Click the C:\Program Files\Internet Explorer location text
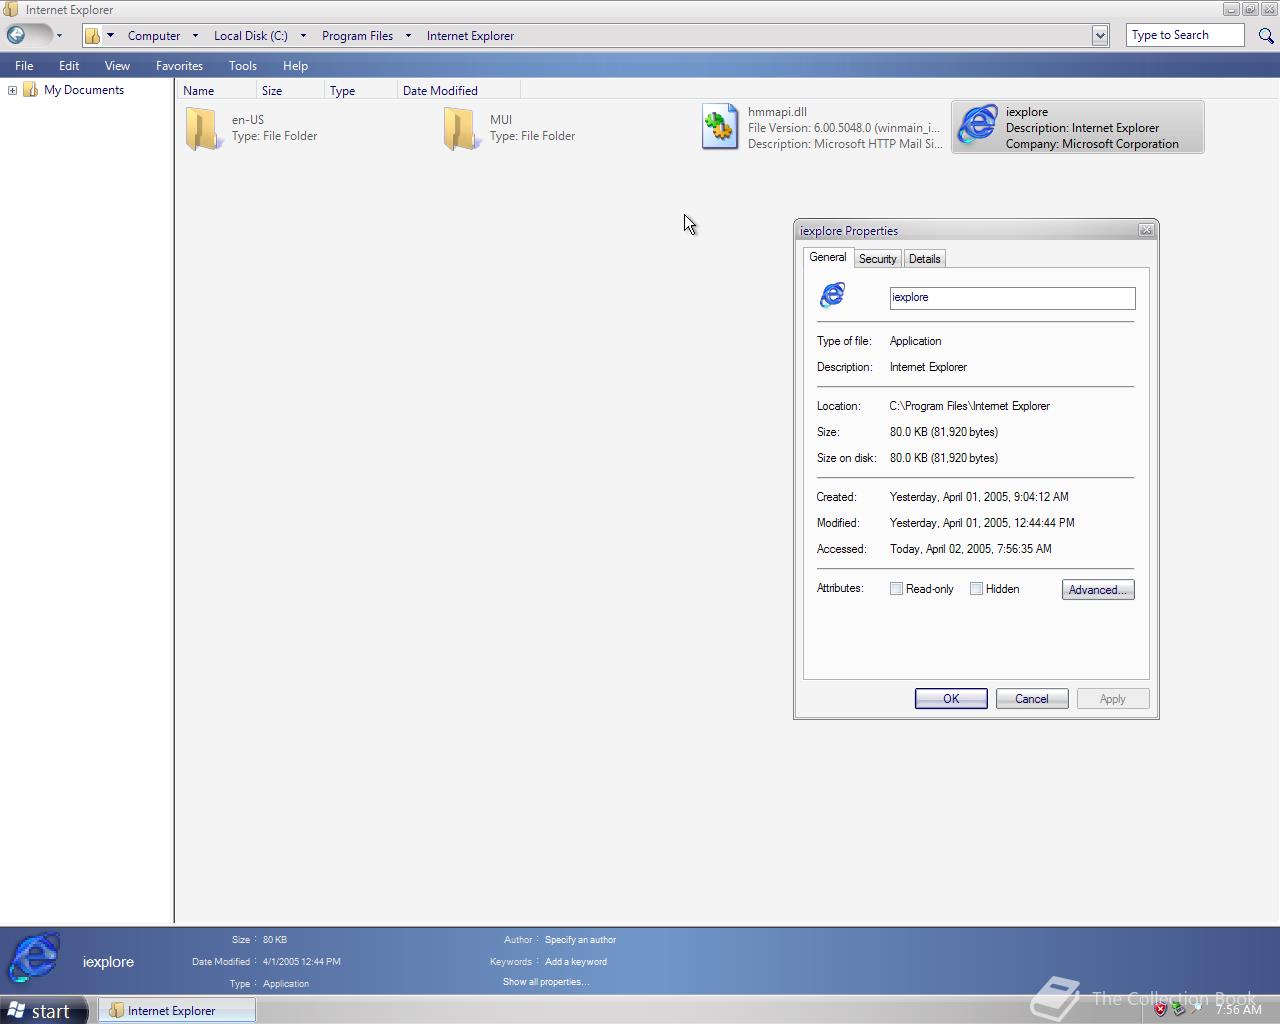This screenshot has width=1280, height=1024. 969,406
